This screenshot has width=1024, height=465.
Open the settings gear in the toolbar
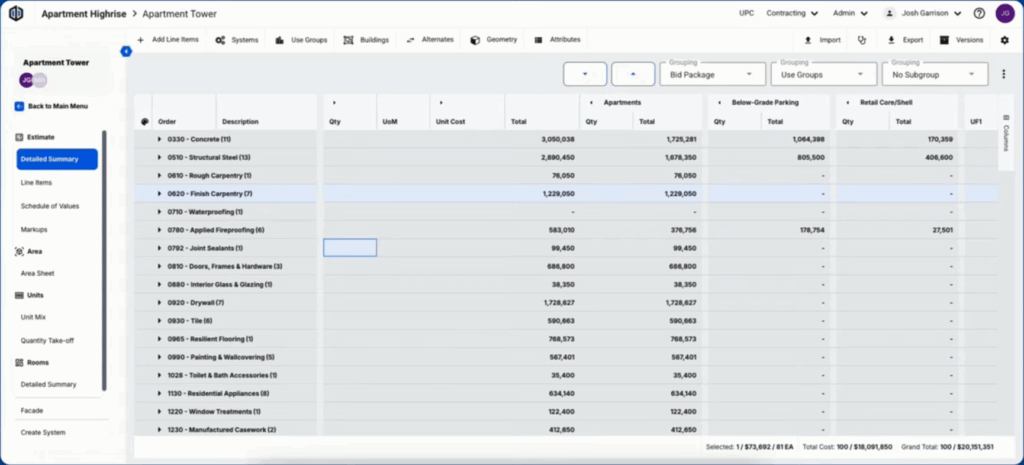(1004, 40)
